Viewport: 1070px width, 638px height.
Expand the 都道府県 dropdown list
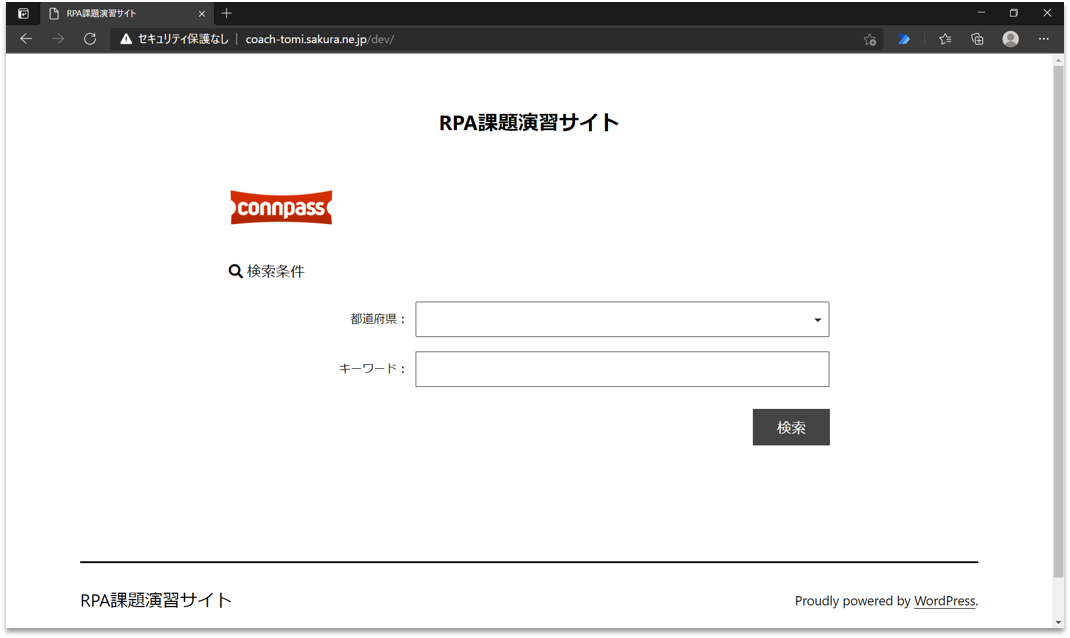click(622, 320)
